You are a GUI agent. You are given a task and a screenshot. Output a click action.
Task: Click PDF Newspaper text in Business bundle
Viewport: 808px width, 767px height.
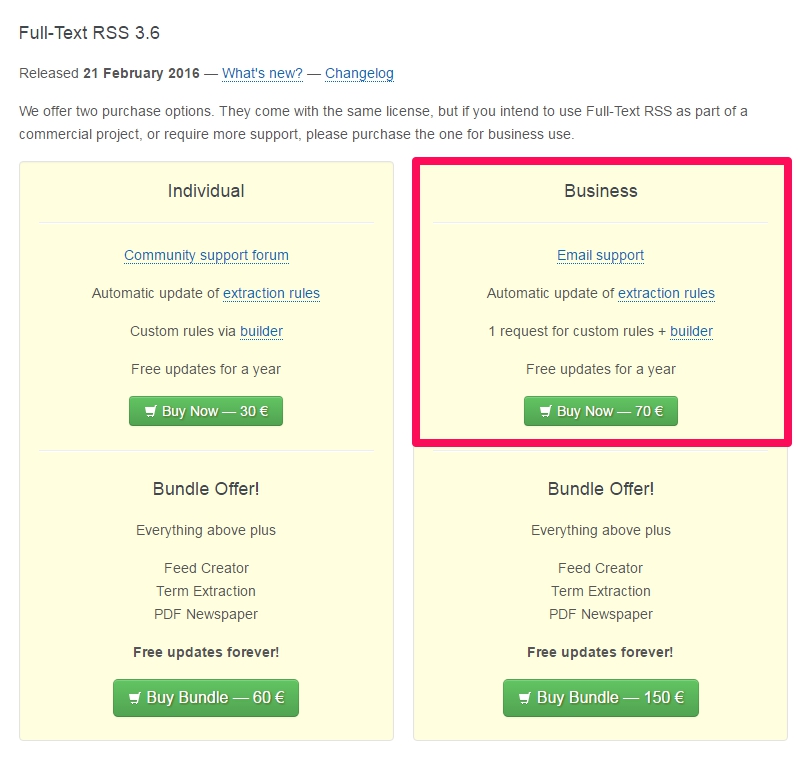[600, 614]
